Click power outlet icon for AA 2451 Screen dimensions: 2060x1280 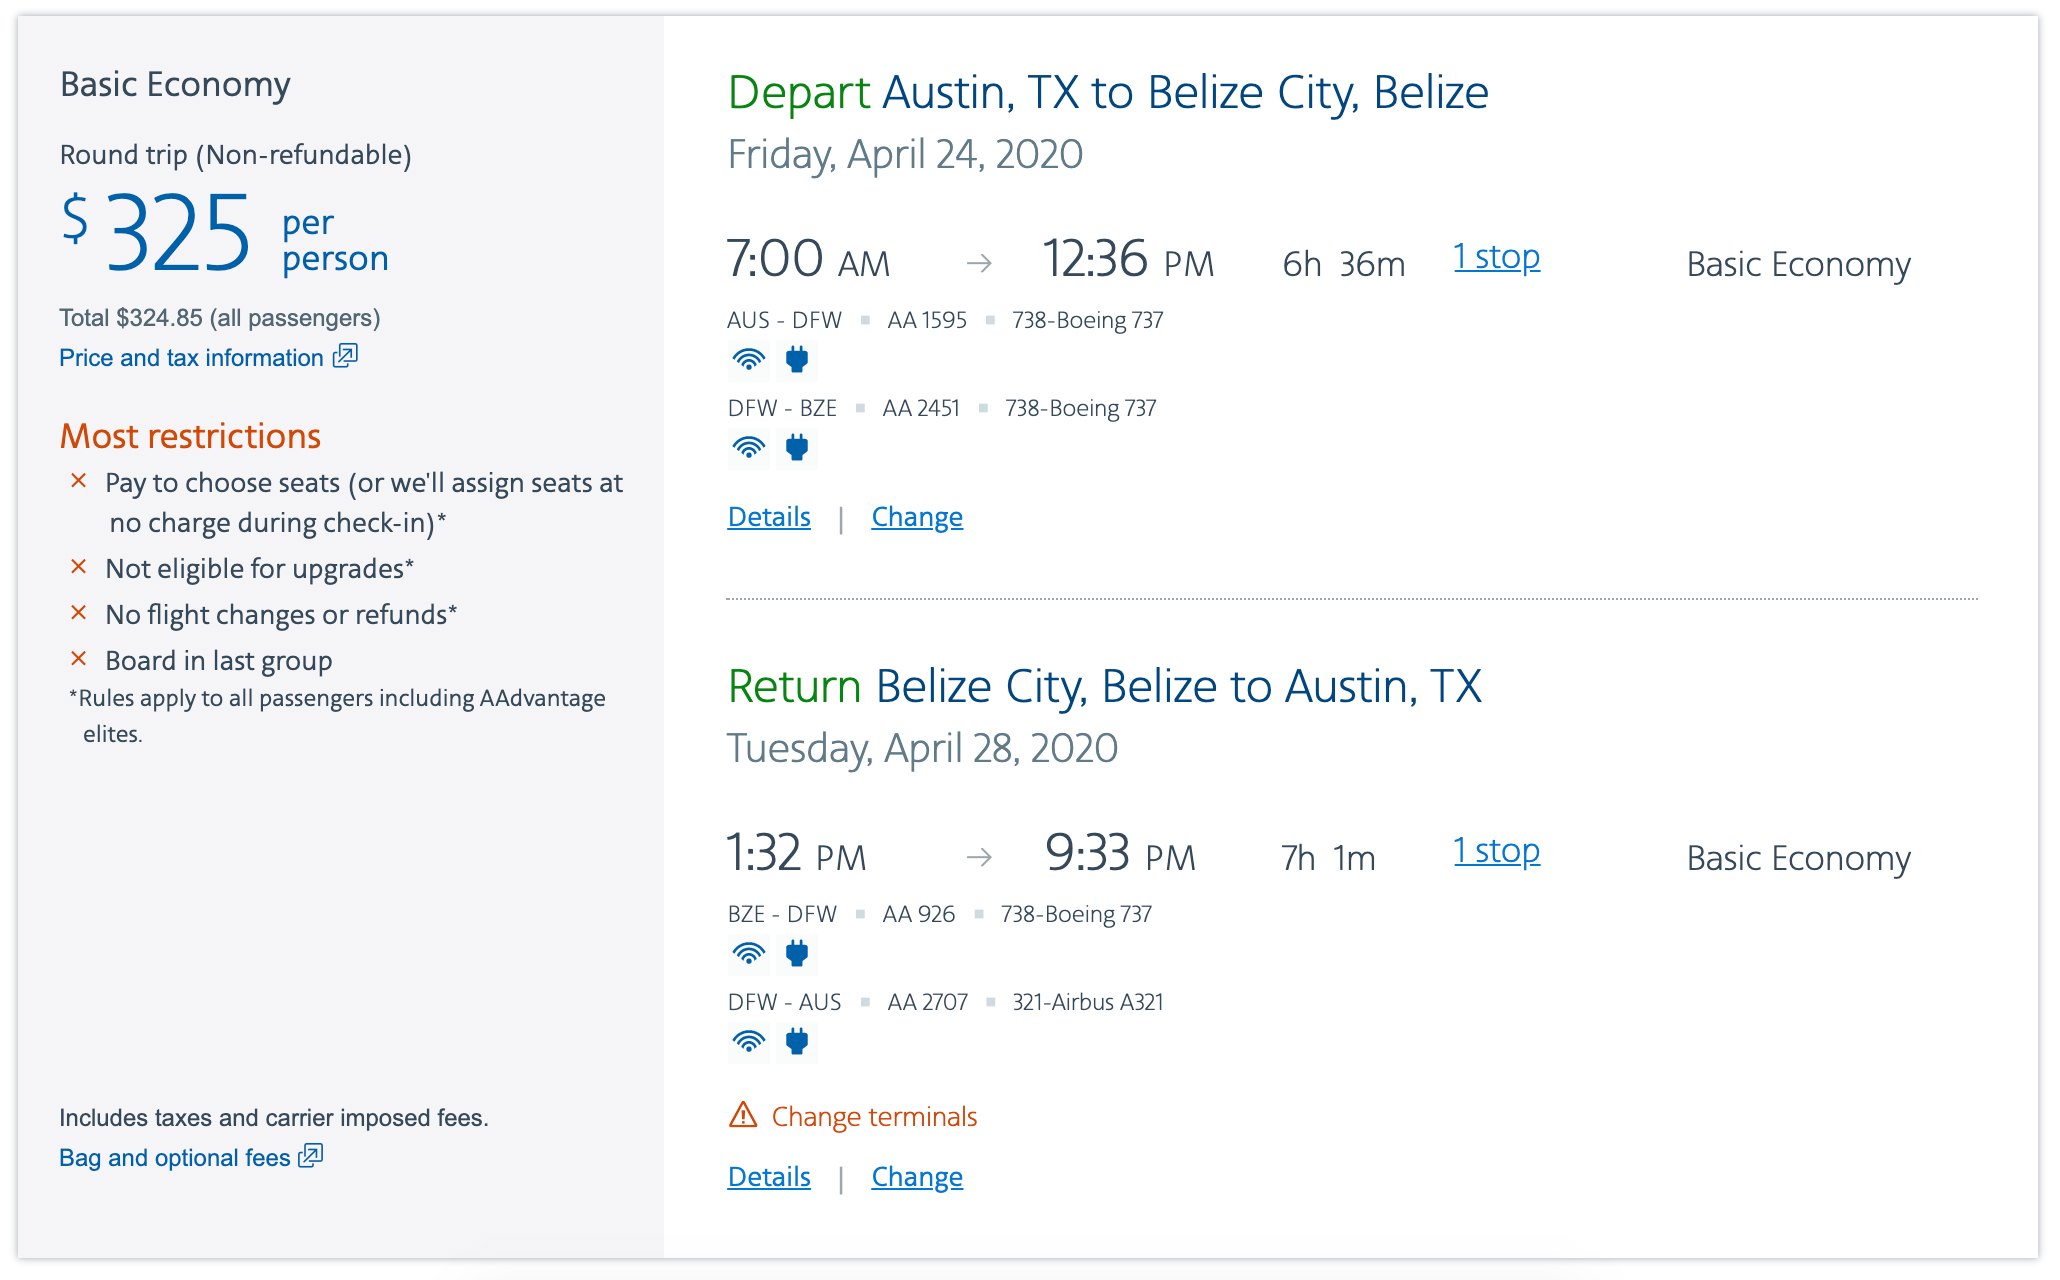(797, 448)
